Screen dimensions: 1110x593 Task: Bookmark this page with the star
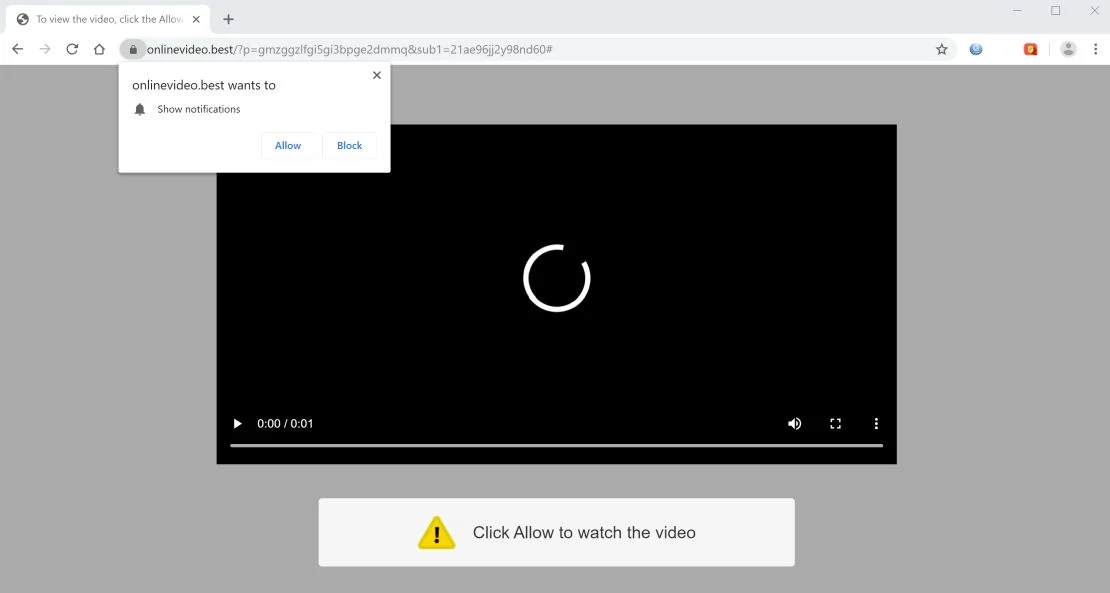click(x=942, y=50)
